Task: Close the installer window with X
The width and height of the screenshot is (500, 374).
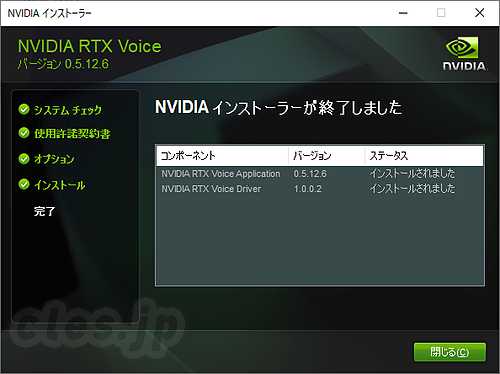Action: 479,13
